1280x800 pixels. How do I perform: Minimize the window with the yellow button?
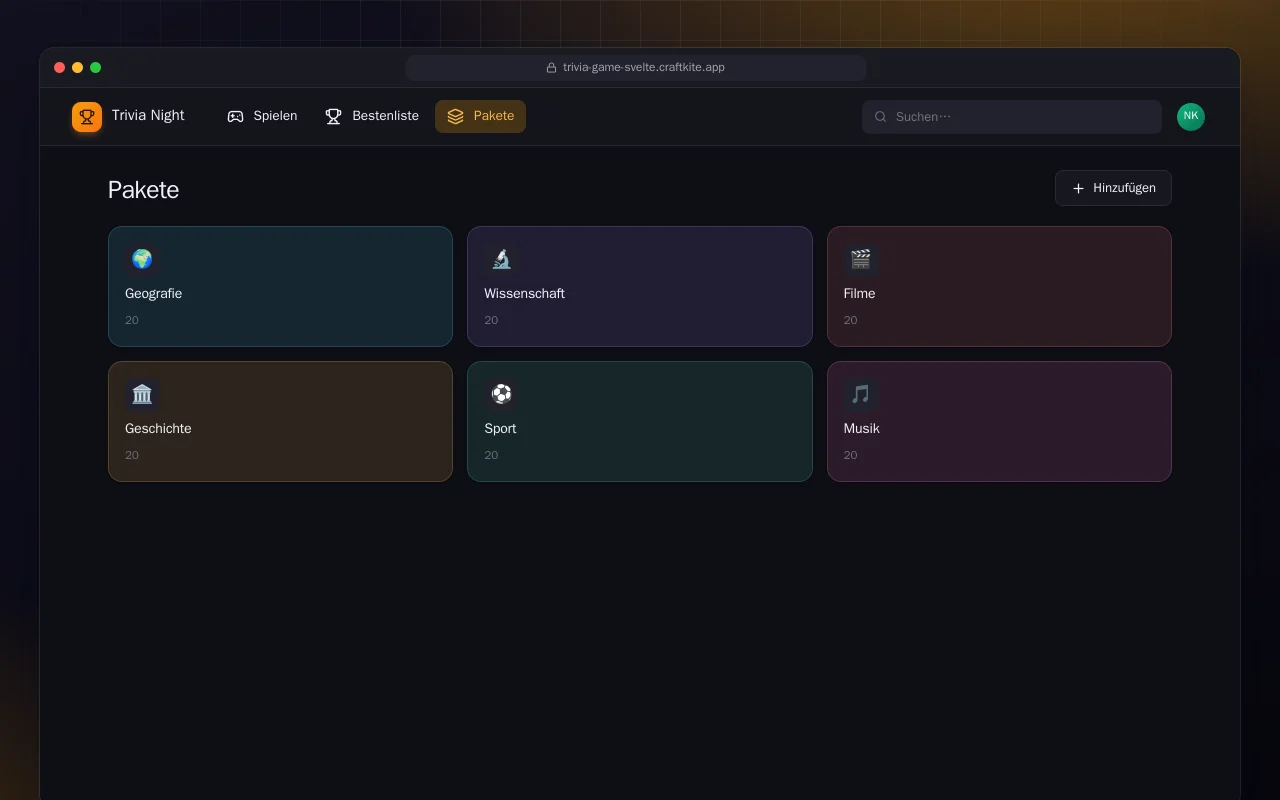pyautogui.click(x=77, y=68)
